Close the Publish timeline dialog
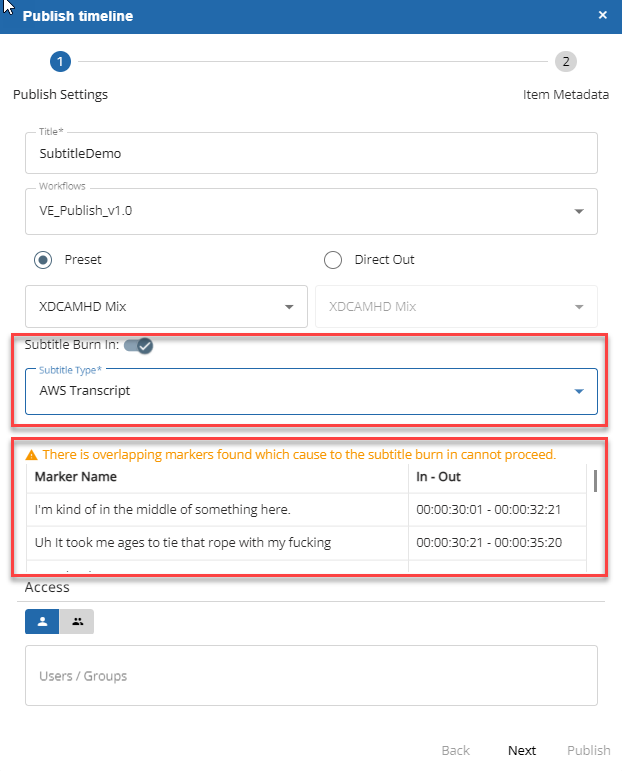This screenshot has width=622, height=771. (x=602, y=16)
